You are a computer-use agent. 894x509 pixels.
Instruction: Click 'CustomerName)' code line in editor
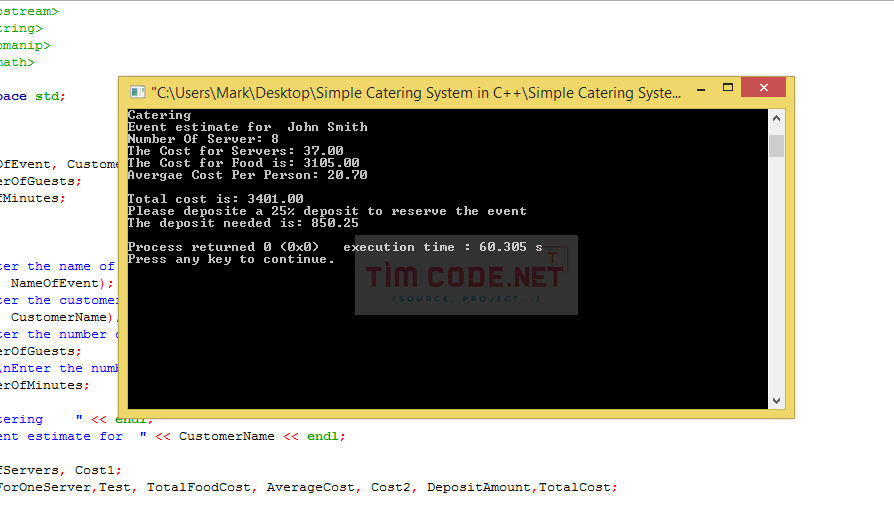pos(63,317)
